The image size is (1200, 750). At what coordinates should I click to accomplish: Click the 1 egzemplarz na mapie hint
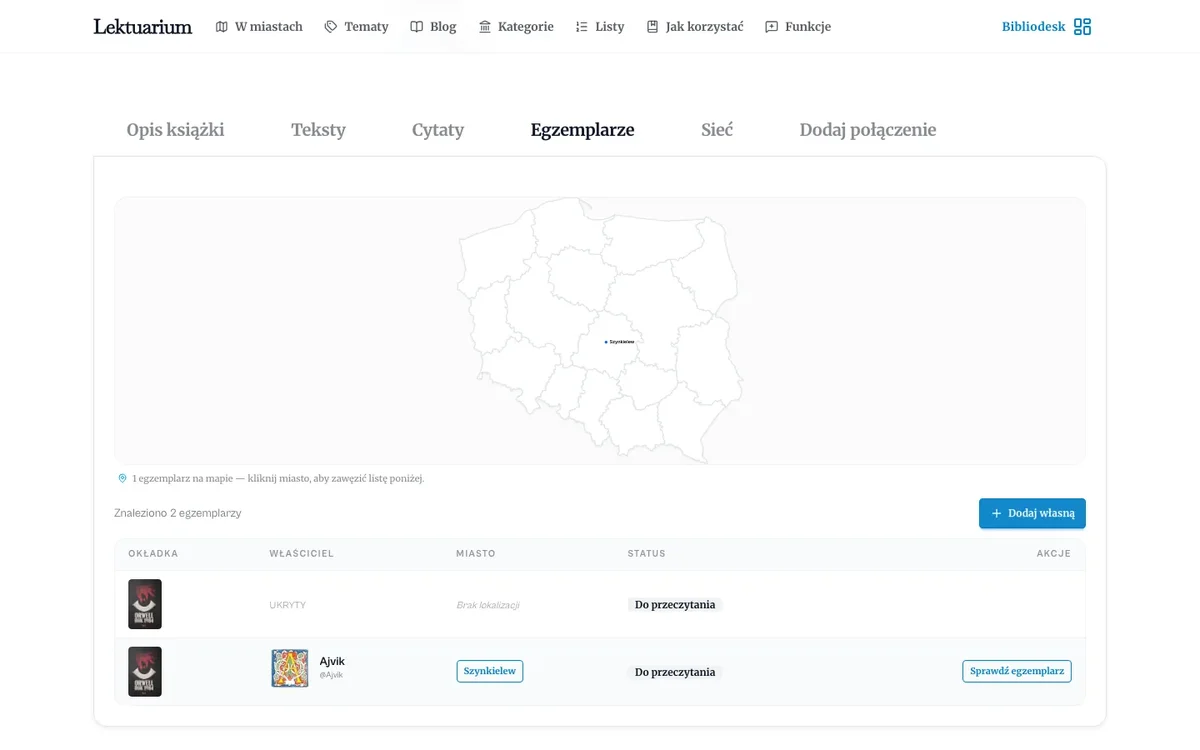coord(278,479)
